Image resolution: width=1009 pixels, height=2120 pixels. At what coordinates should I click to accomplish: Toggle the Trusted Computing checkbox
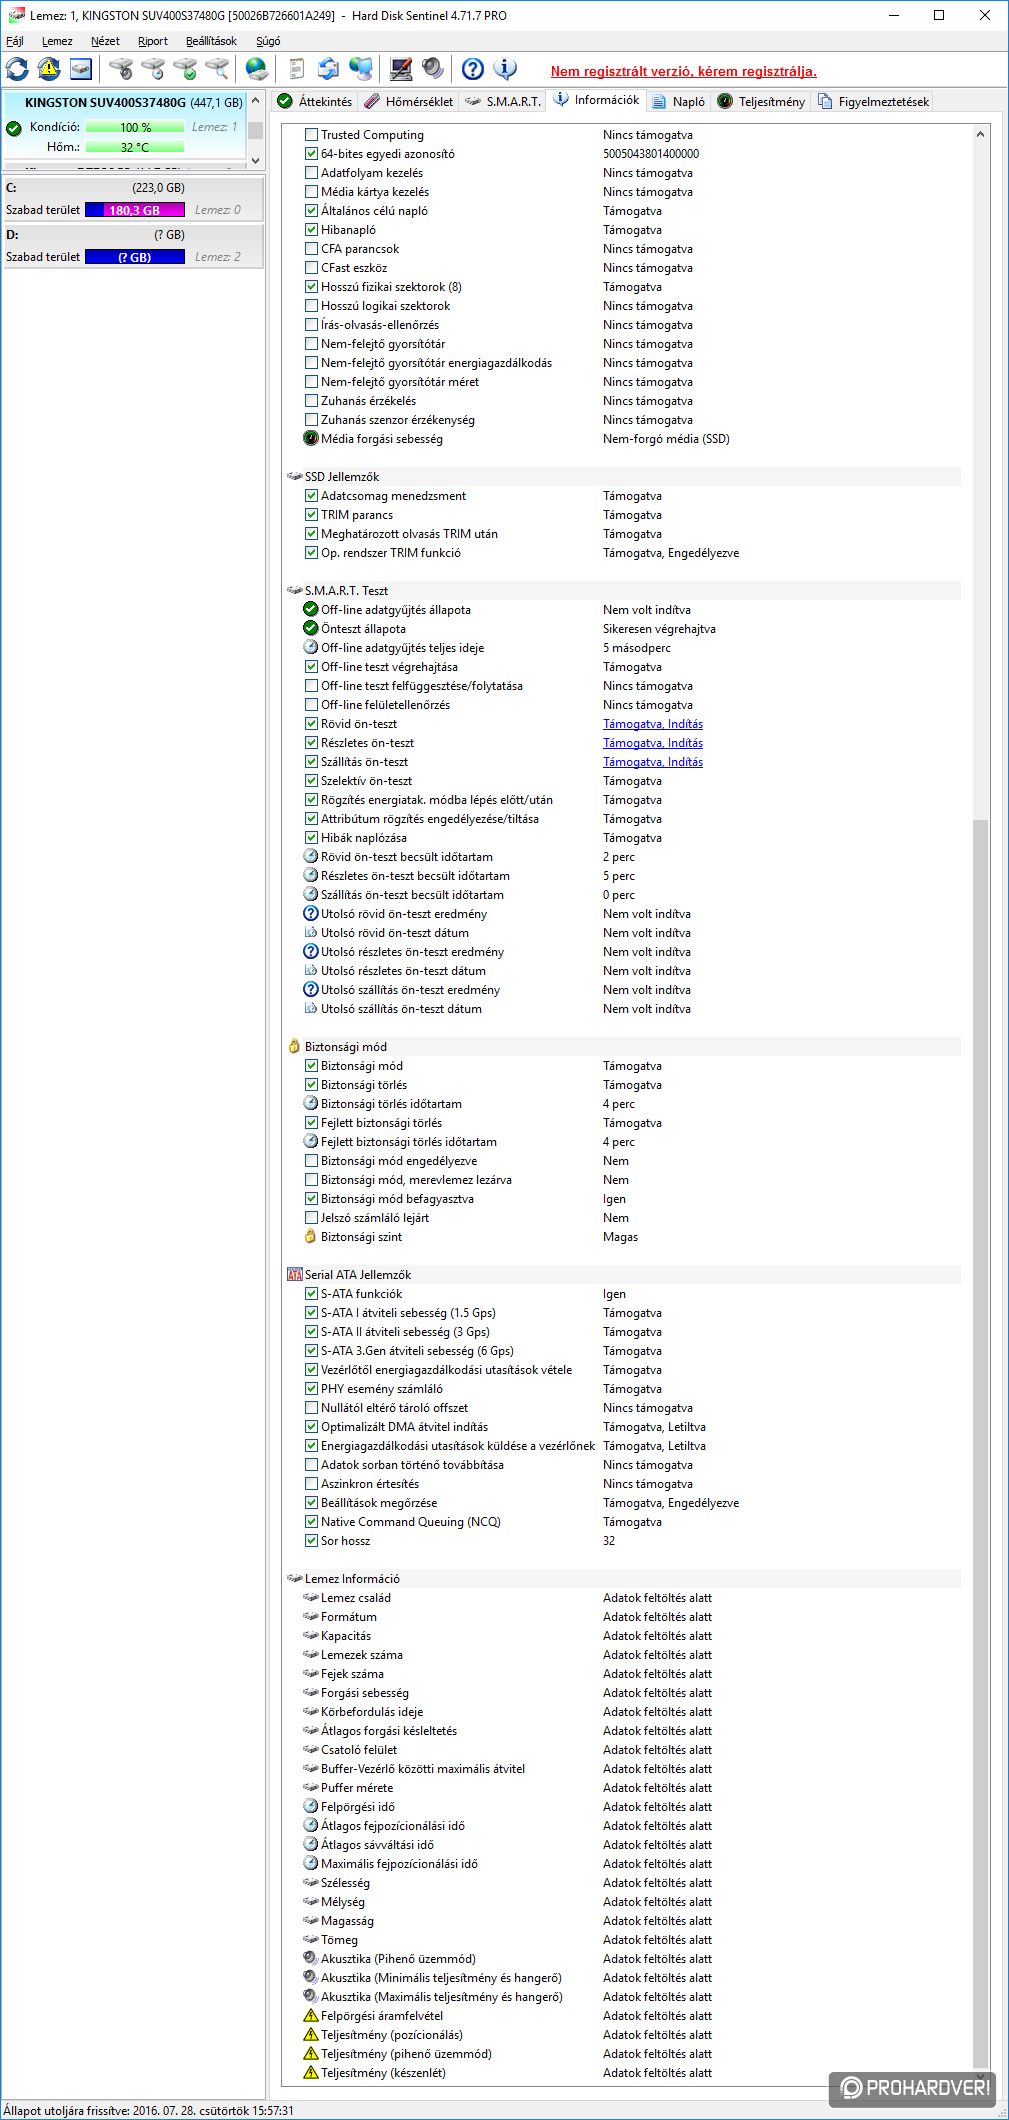(311, 135)
